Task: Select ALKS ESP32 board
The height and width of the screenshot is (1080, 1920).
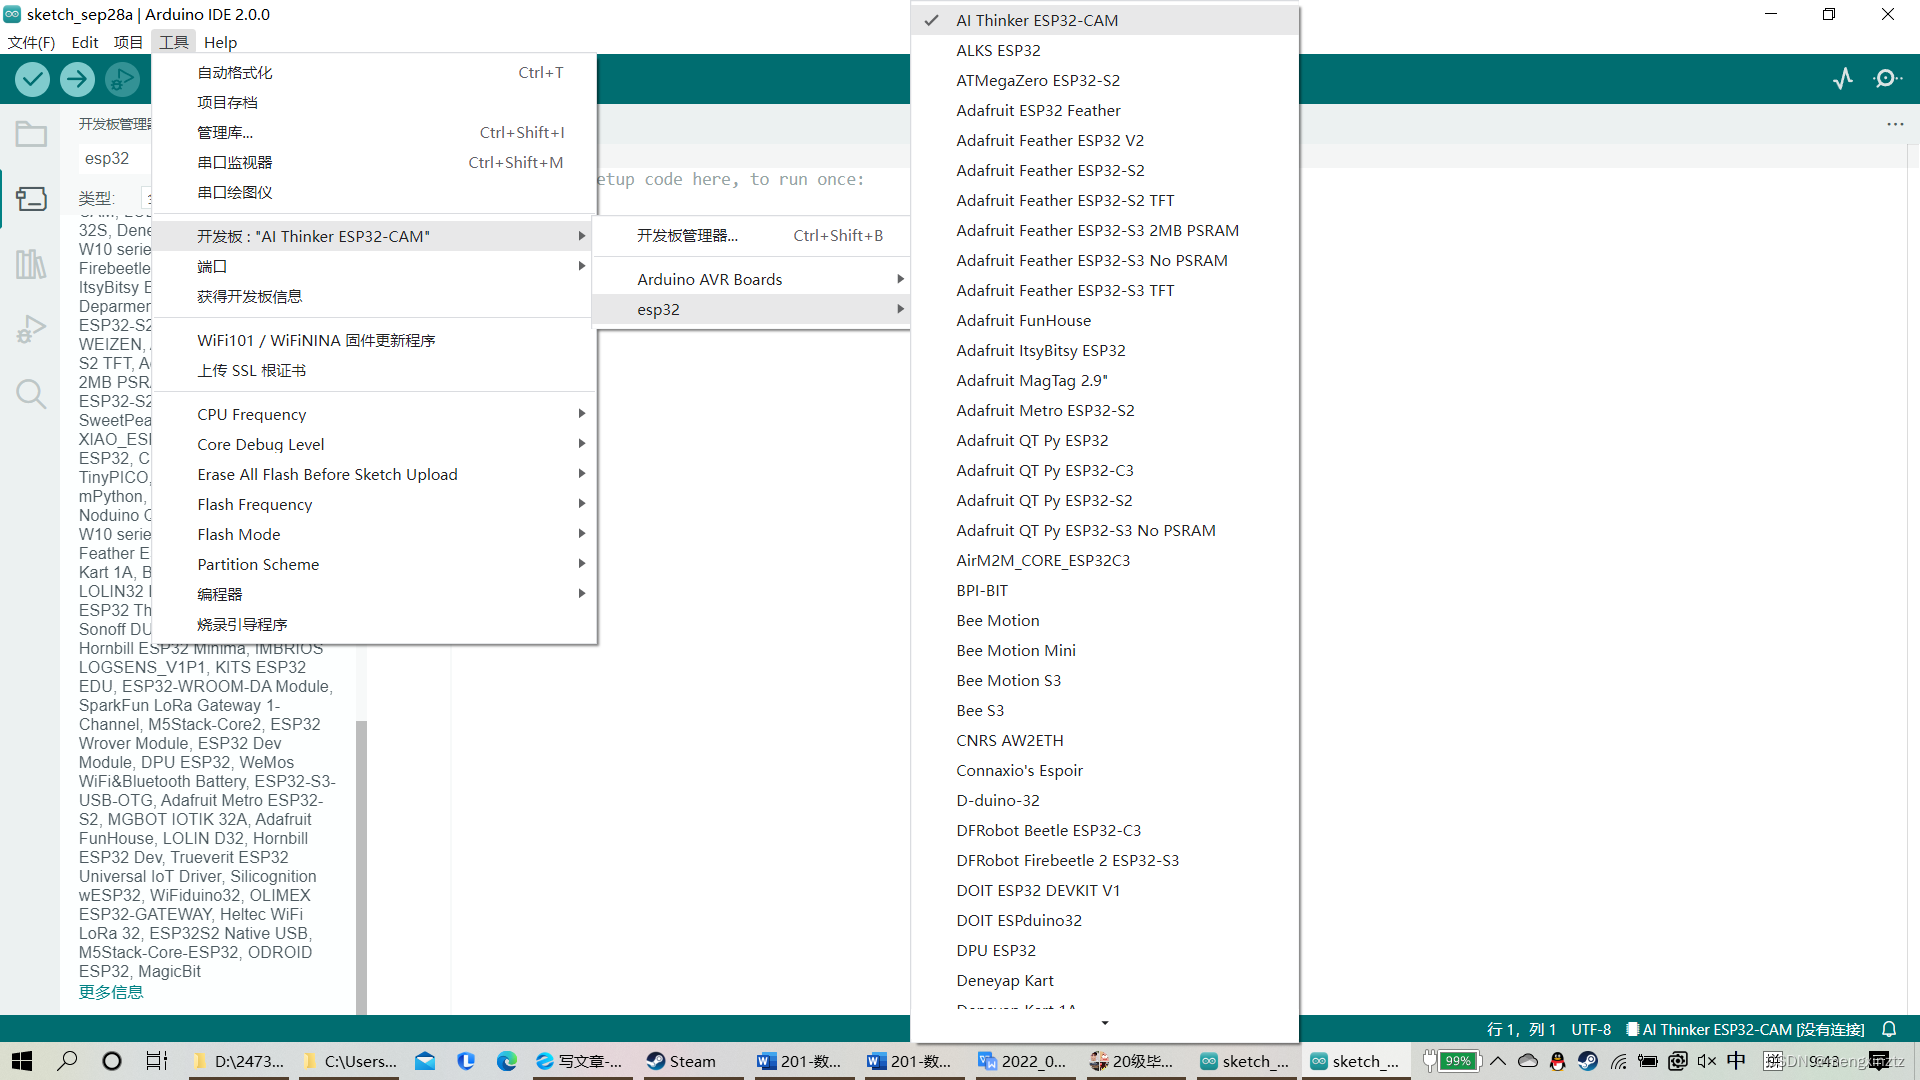Action: coord(1104,50)
